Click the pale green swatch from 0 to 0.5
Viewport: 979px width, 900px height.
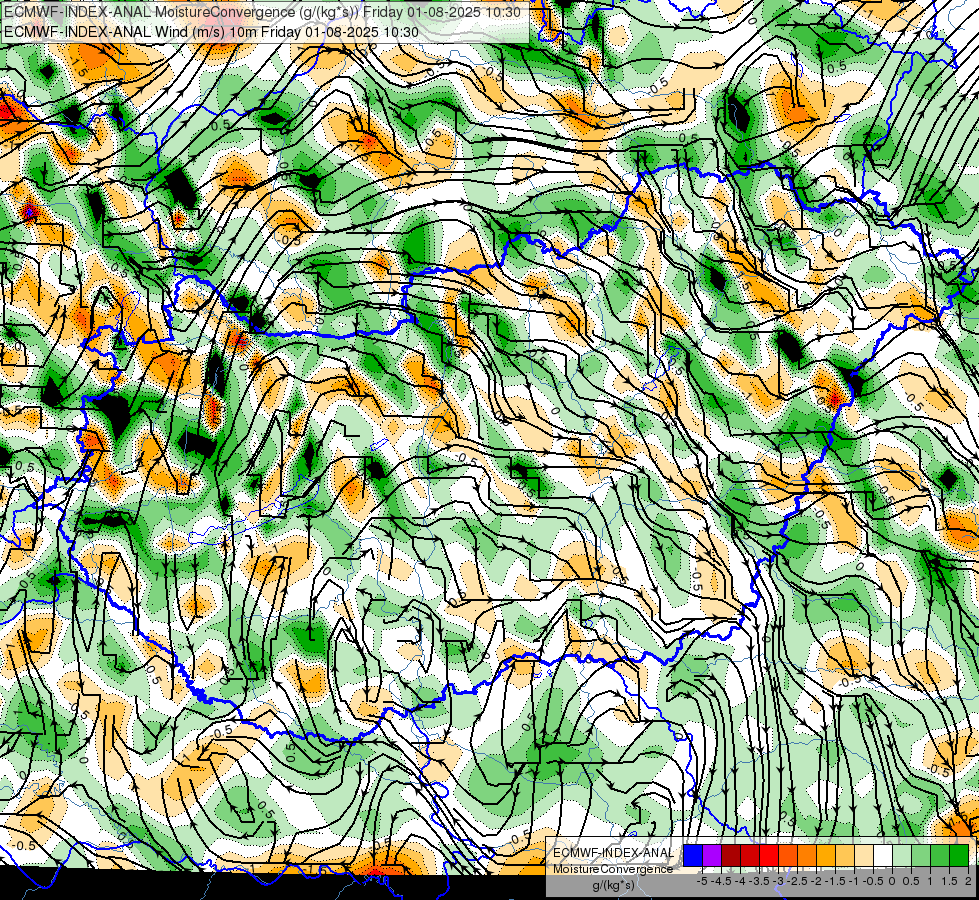(x=902, y=855)
